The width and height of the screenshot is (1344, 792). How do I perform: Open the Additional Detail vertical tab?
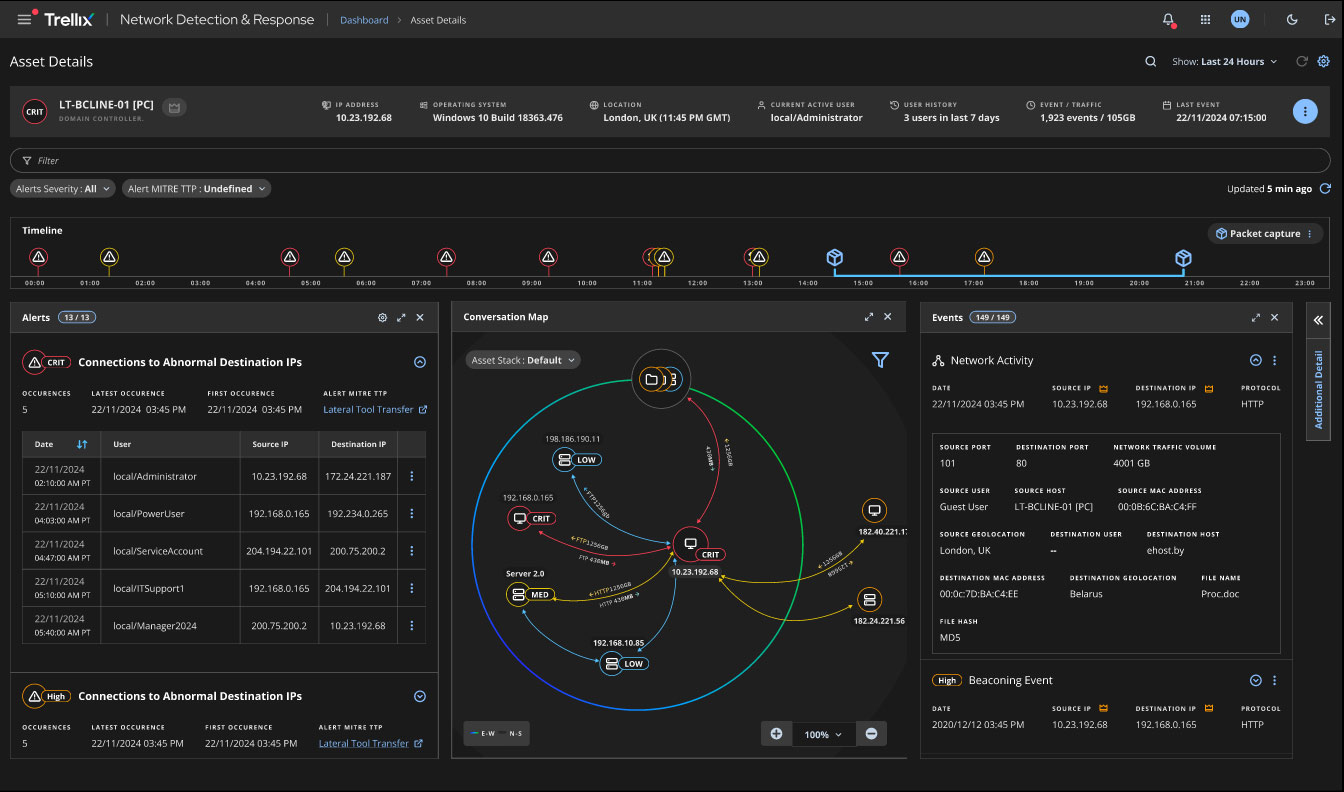point(1318,390)
